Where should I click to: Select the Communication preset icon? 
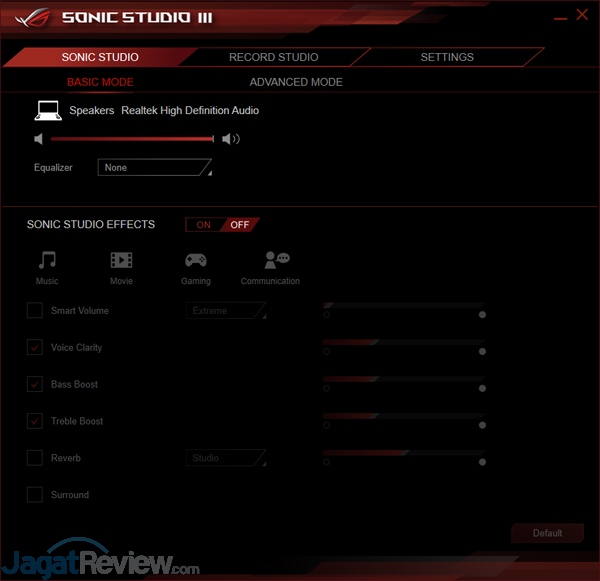pos(277,260)
